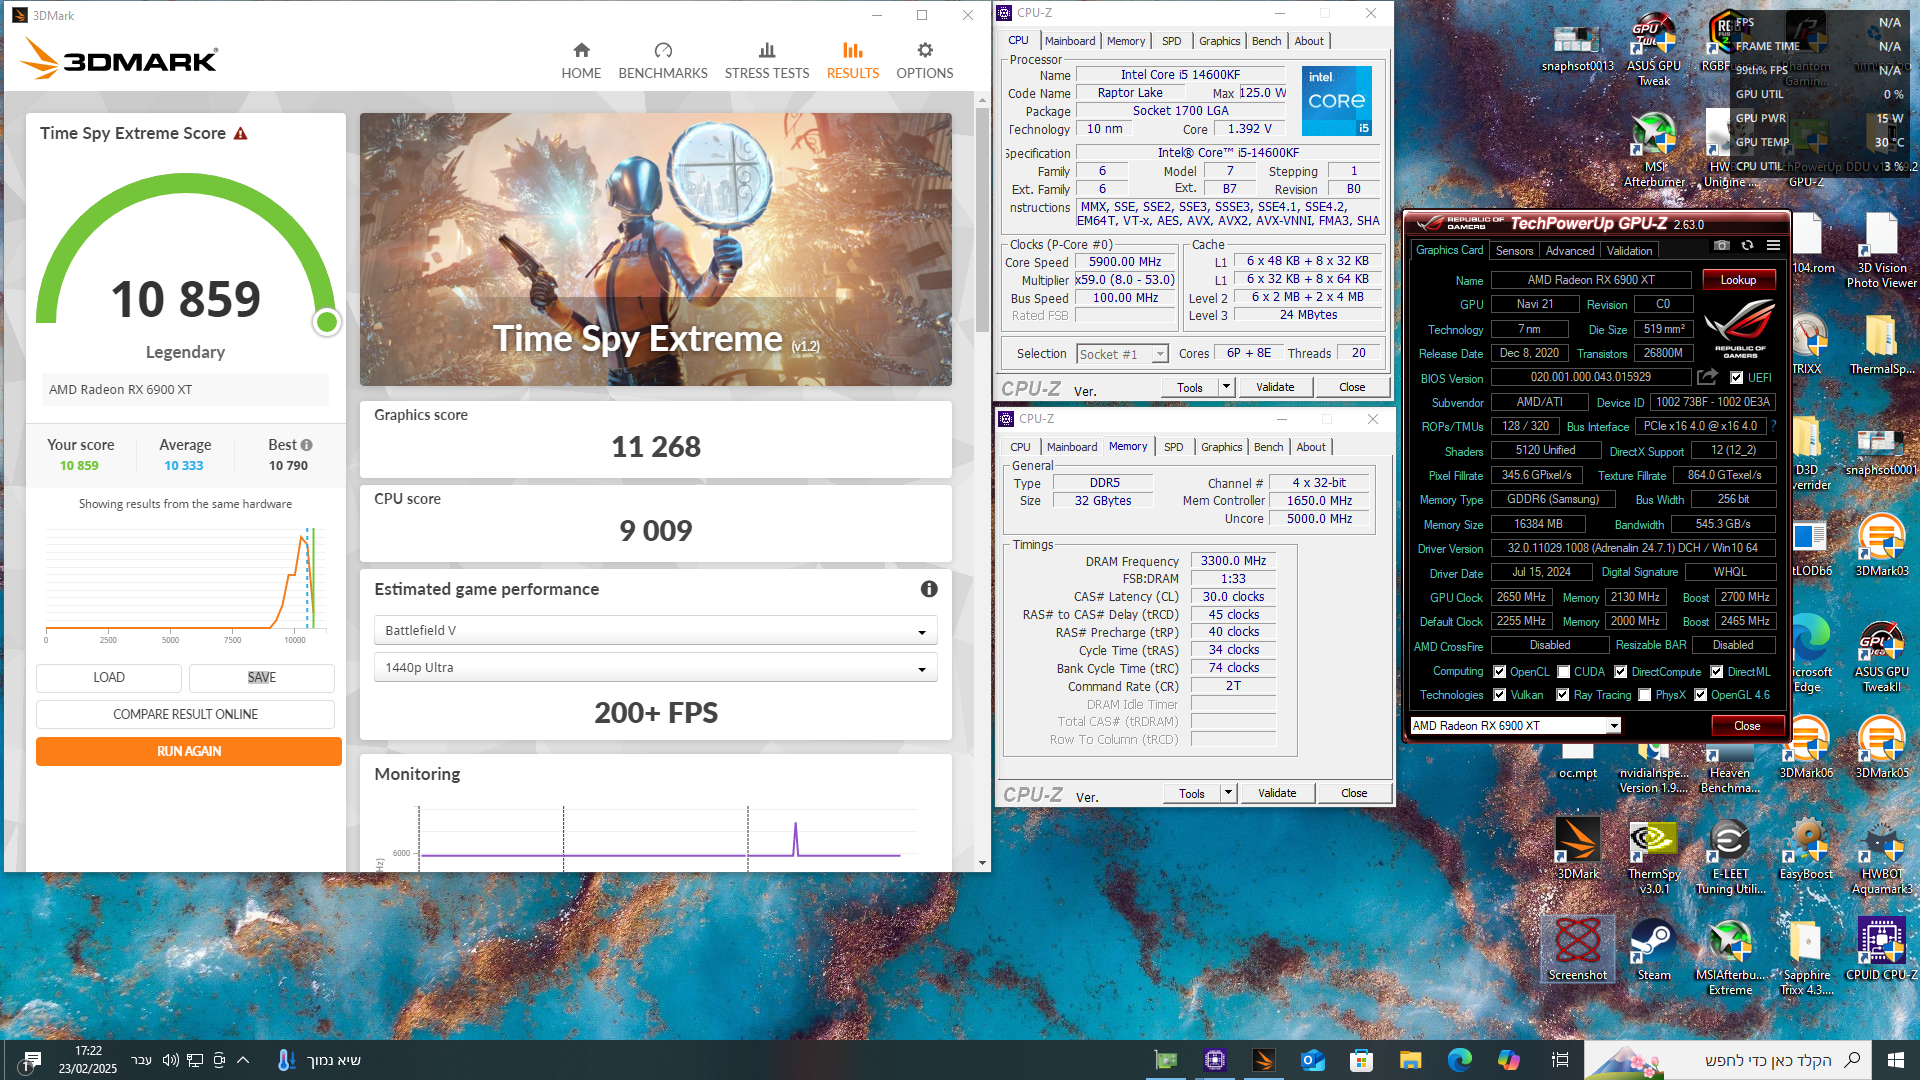
Task: Click the info icon next to Best score
Action: click(x=307, y=445)
